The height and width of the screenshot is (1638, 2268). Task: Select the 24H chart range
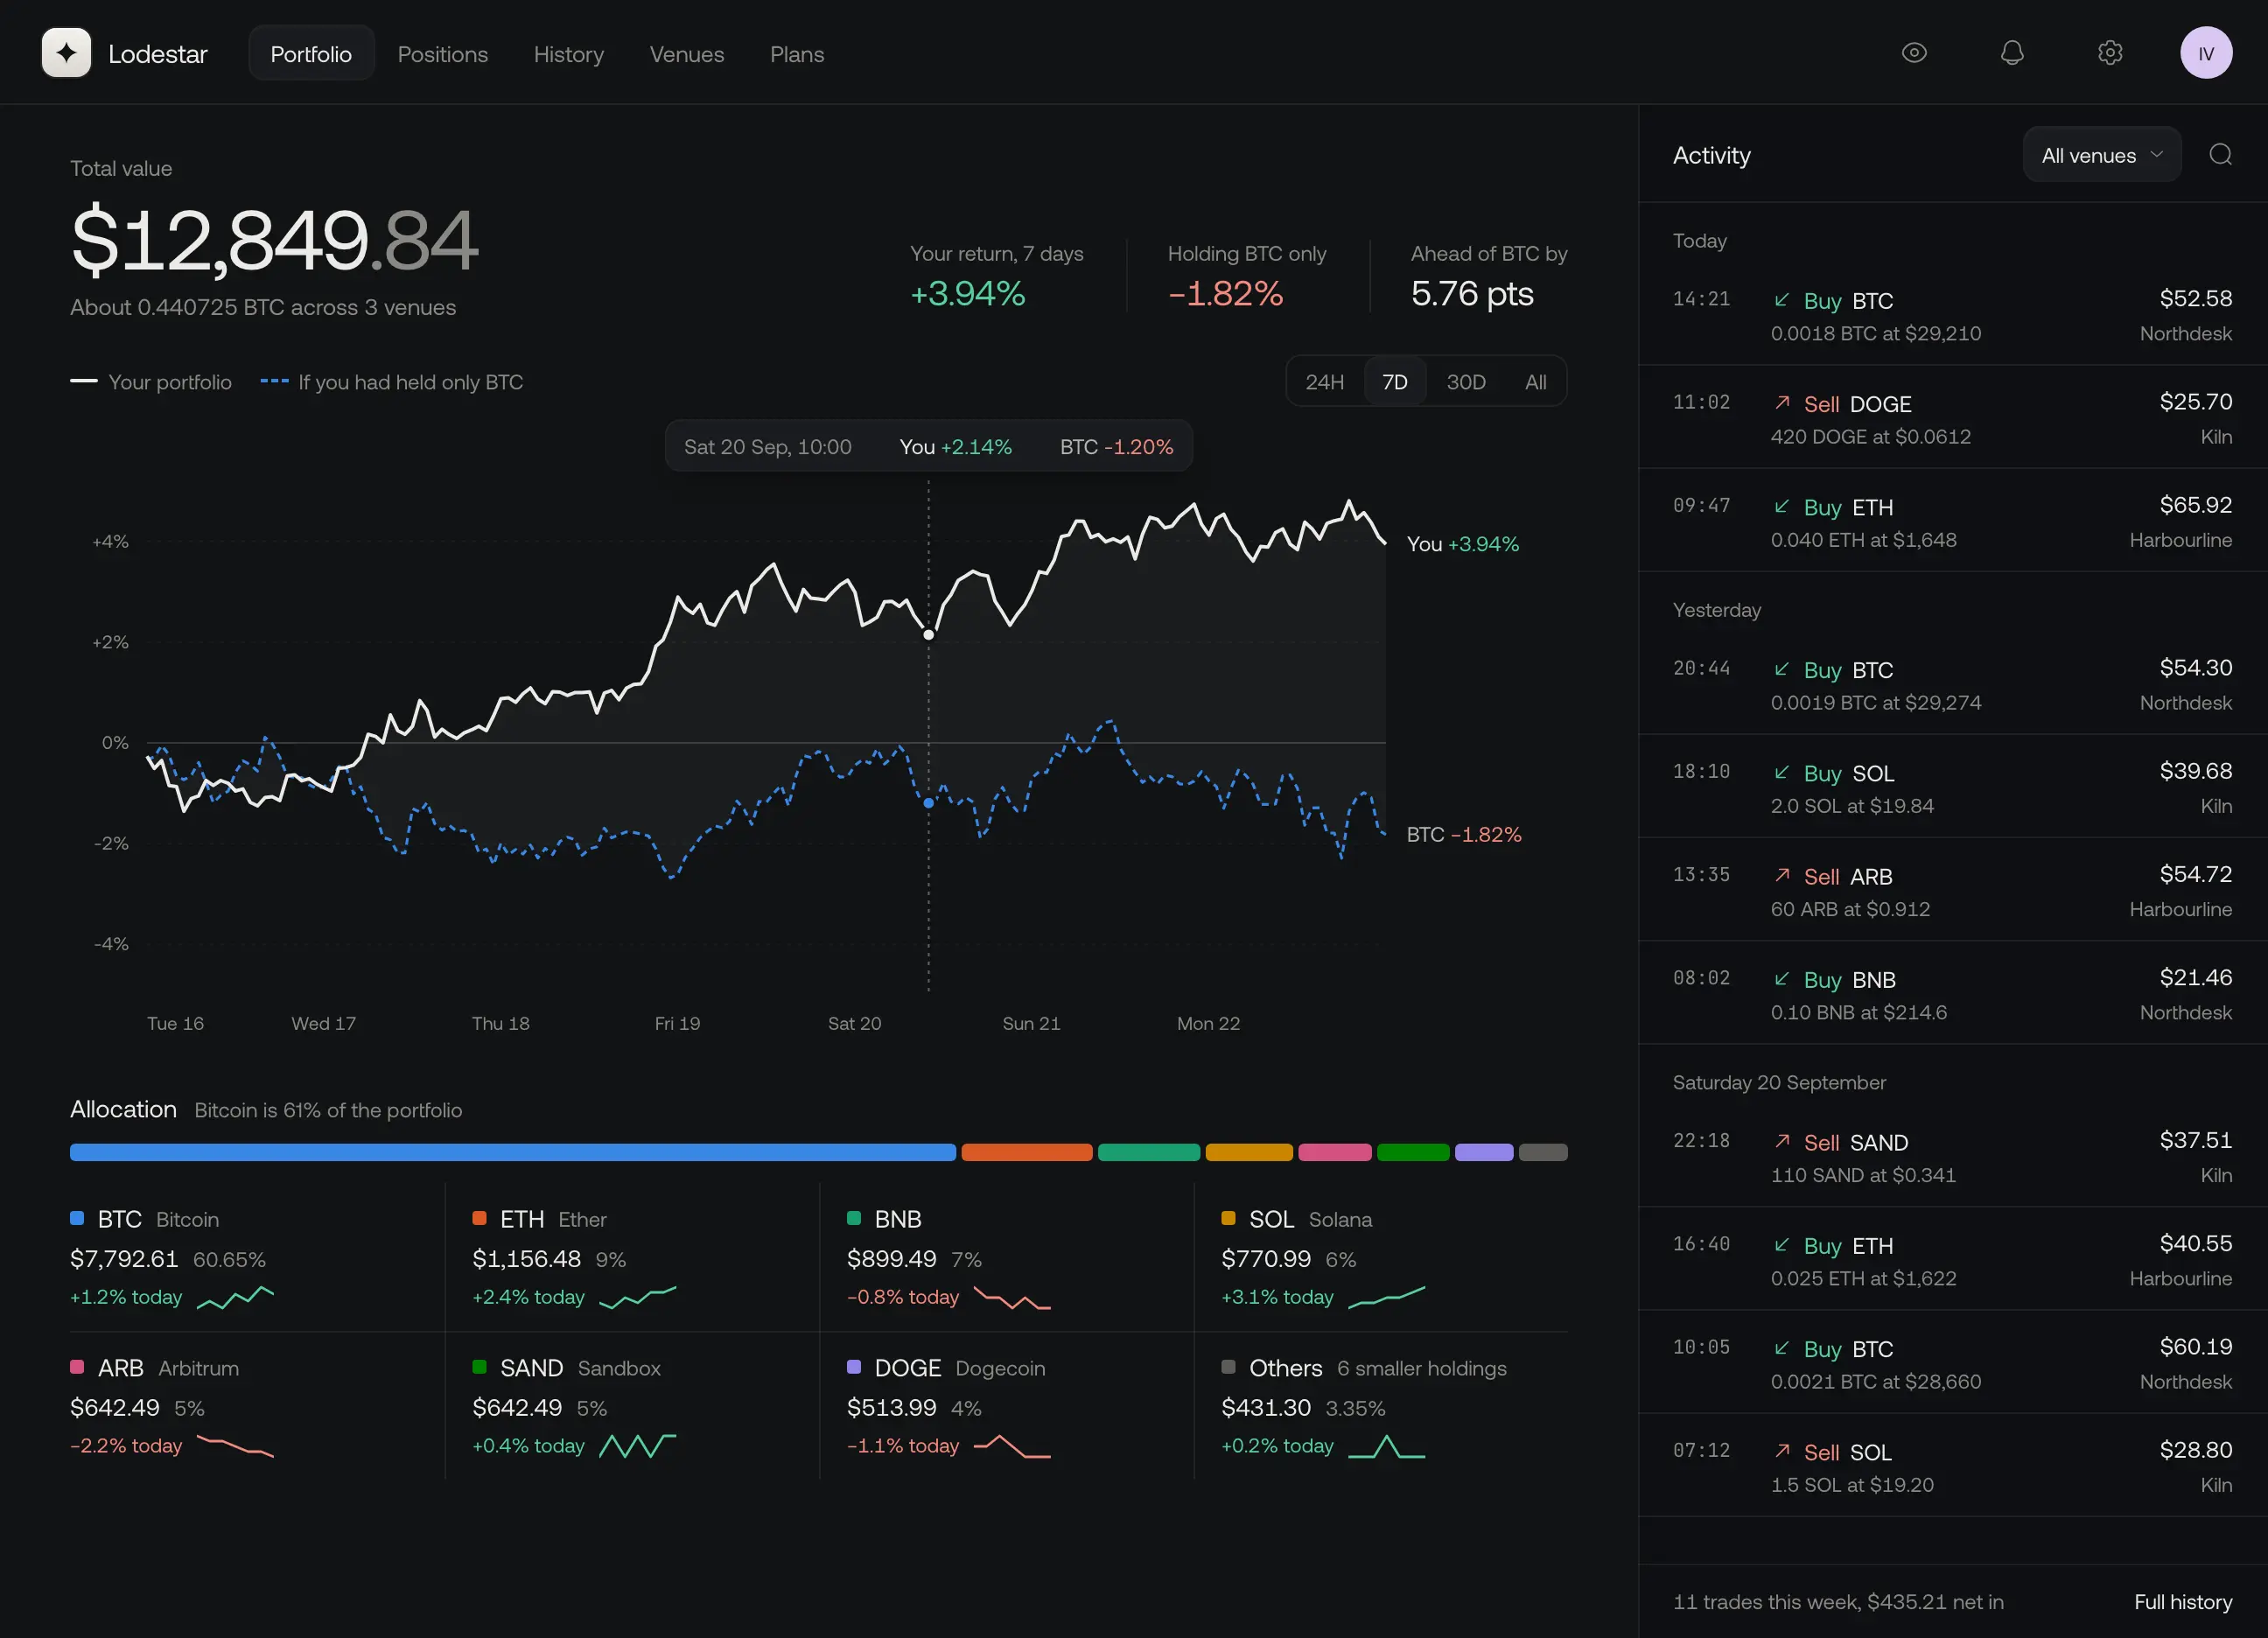1324,382
